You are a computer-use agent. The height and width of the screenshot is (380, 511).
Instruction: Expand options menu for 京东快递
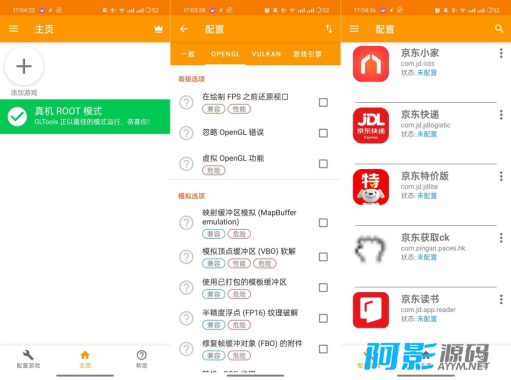coord(501,115)
